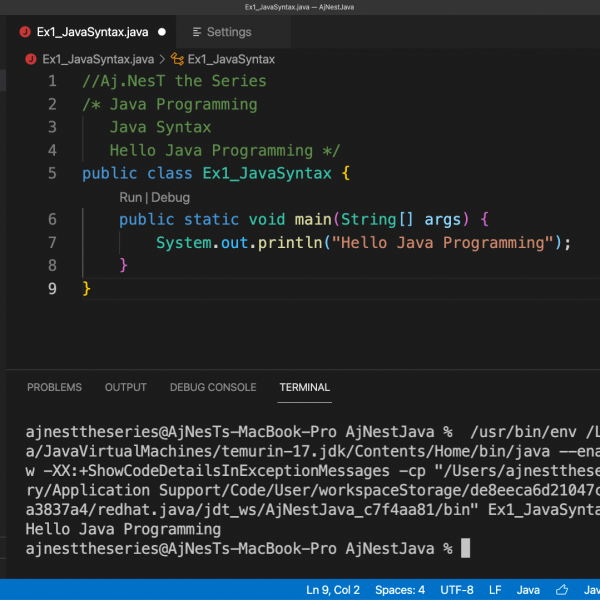Select the TERMINAL panel tab

point(304,387)
